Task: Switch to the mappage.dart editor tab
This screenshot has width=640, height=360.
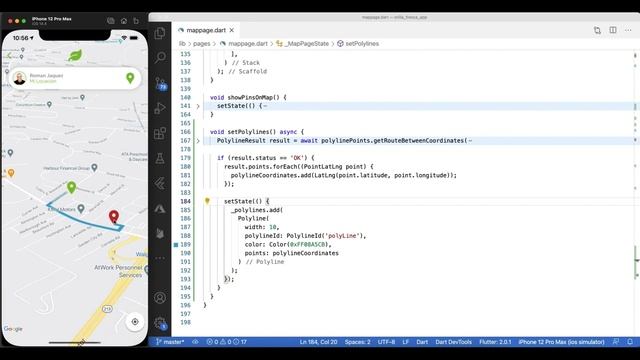Action: [206, 30]
